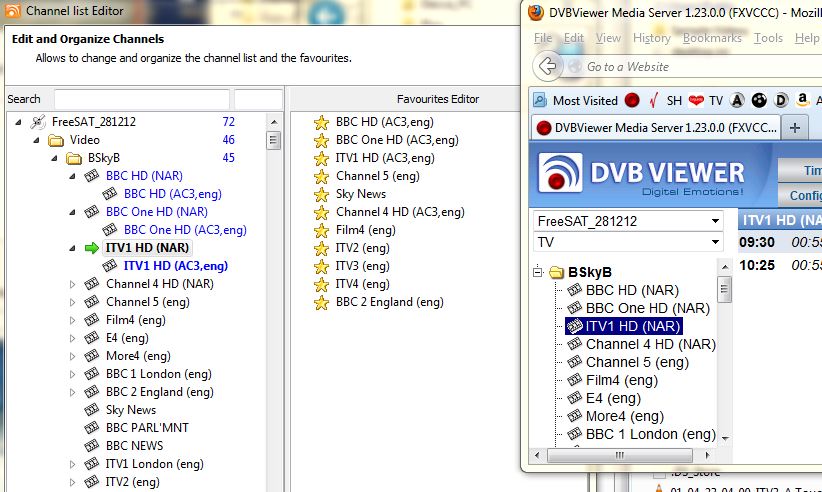Open the Firefox File menu
Image resolution: width=822 pixels, height=492 pixels.
tap(543, 38)
